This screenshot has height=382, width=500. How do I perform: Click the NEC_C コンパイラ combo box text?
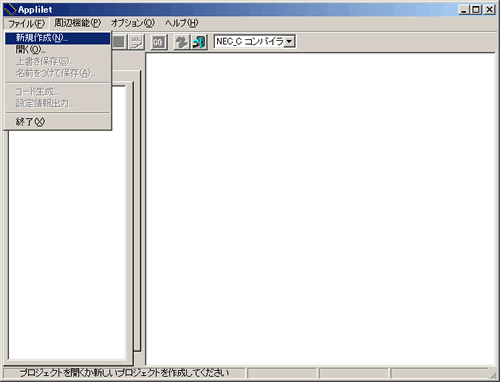[x=250, y=42]
